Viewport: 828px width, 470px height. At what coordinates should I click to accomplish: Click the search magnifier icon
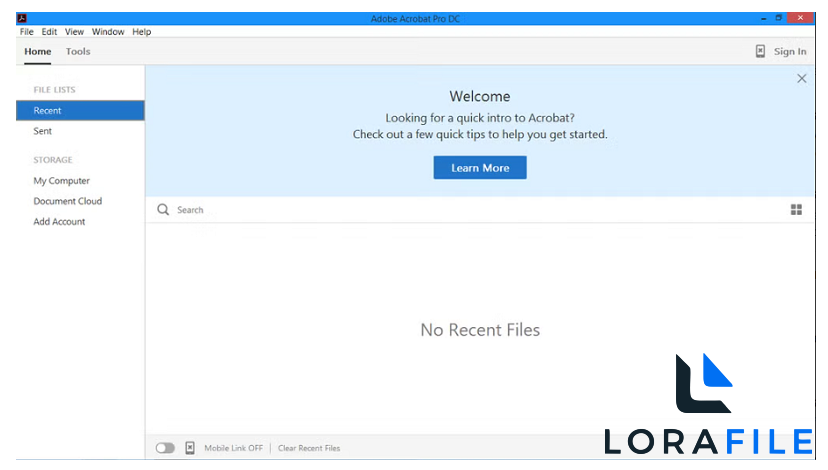(163, 210)
